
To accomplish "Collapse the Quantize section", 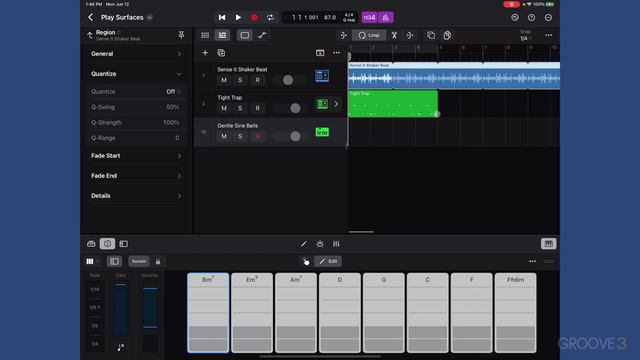I will pos(136,74).
